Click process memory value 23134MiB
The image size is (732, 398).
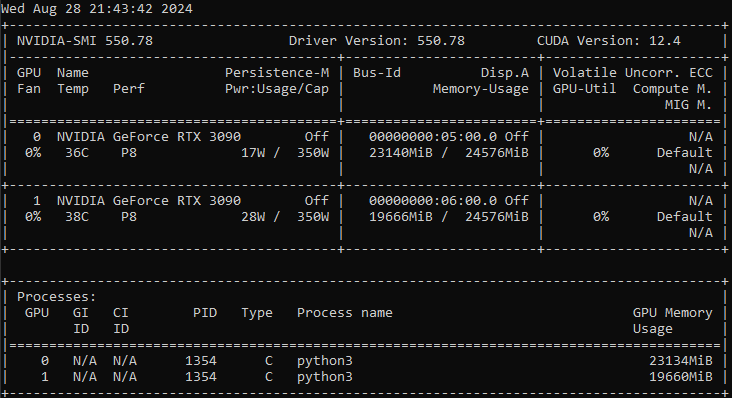coord(681,361)
